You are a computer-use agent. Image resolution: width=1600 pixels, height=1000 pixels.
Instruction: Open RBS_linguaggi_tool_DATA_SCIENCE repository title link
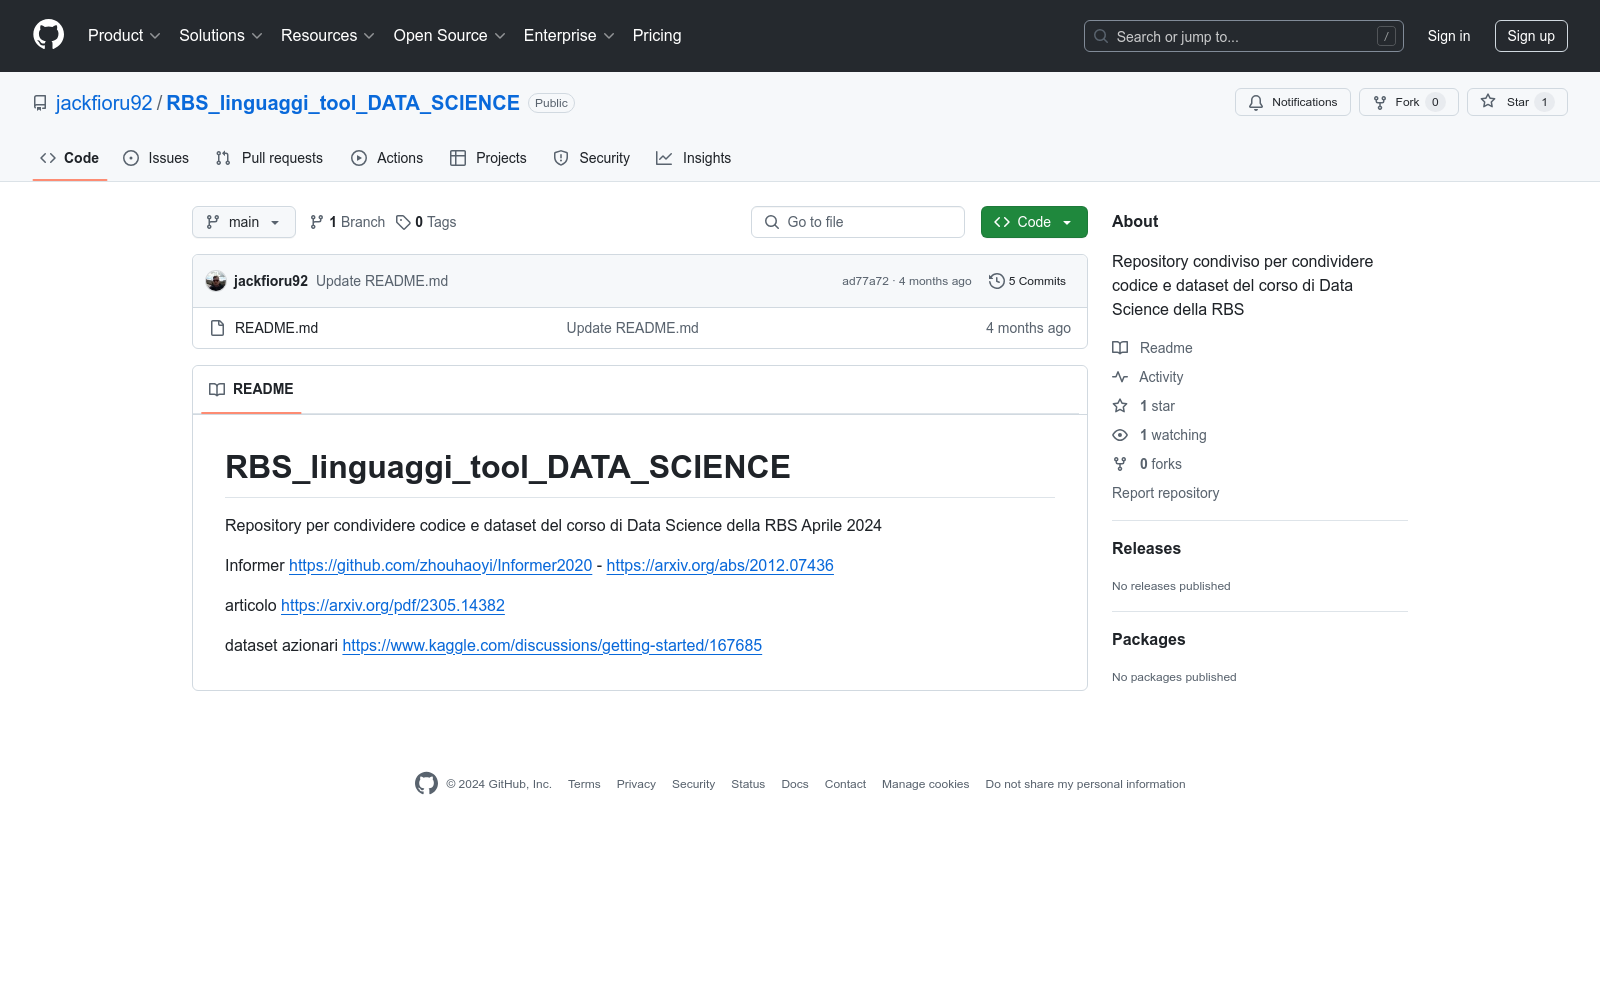tap(343, 103)
